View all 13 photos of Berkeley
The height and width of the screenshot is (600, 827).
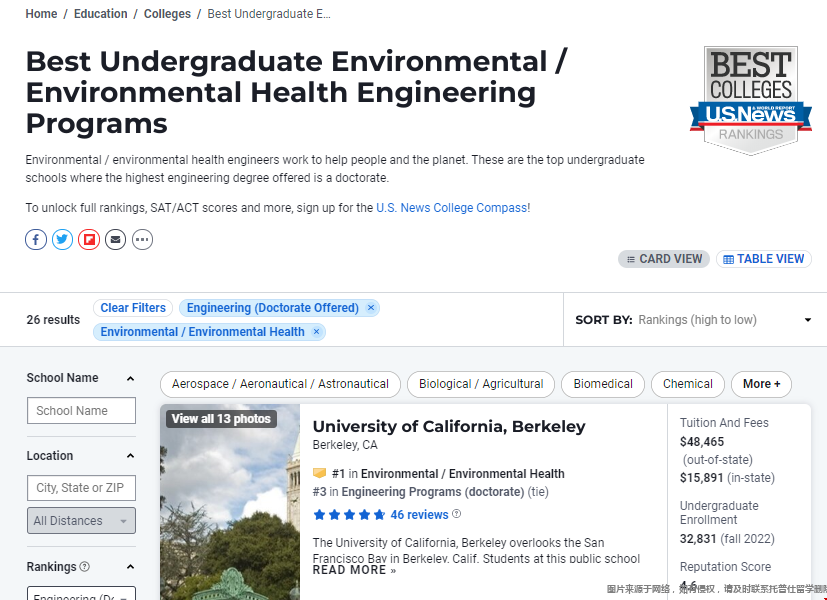tap(221, 419)
